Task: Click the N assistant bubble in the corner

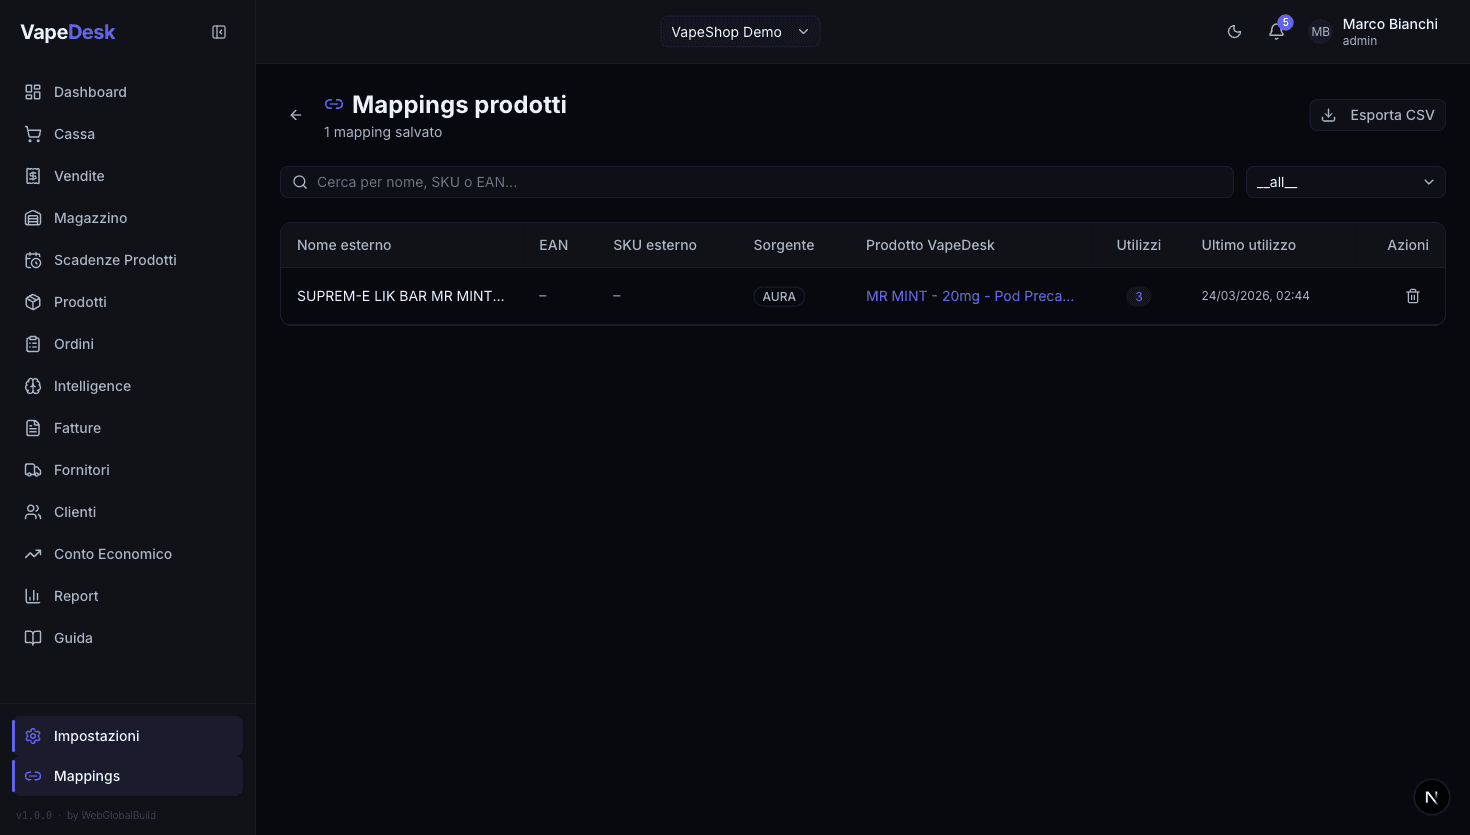Action: click(1431, 796)
